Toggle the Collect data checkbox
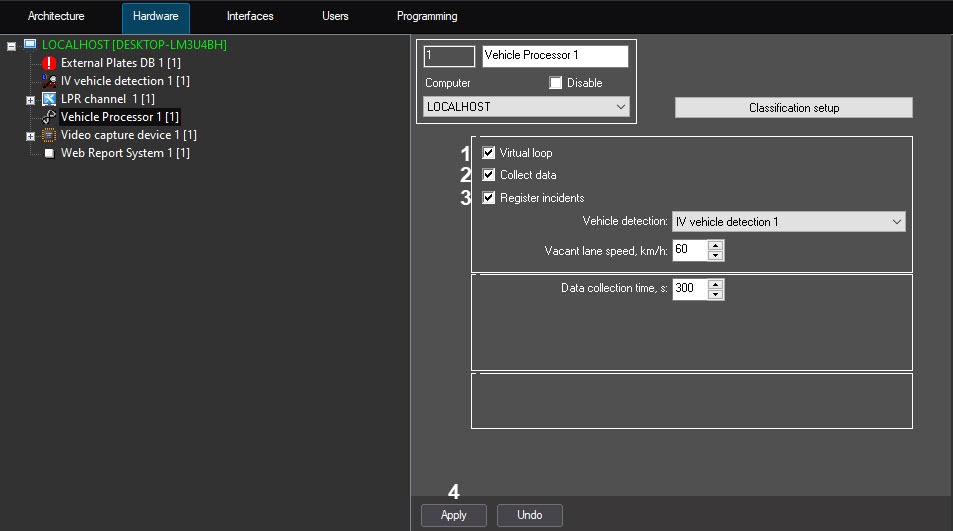This screenshot has height=531, width=953. pyautogui.click(x=489, y=175)
